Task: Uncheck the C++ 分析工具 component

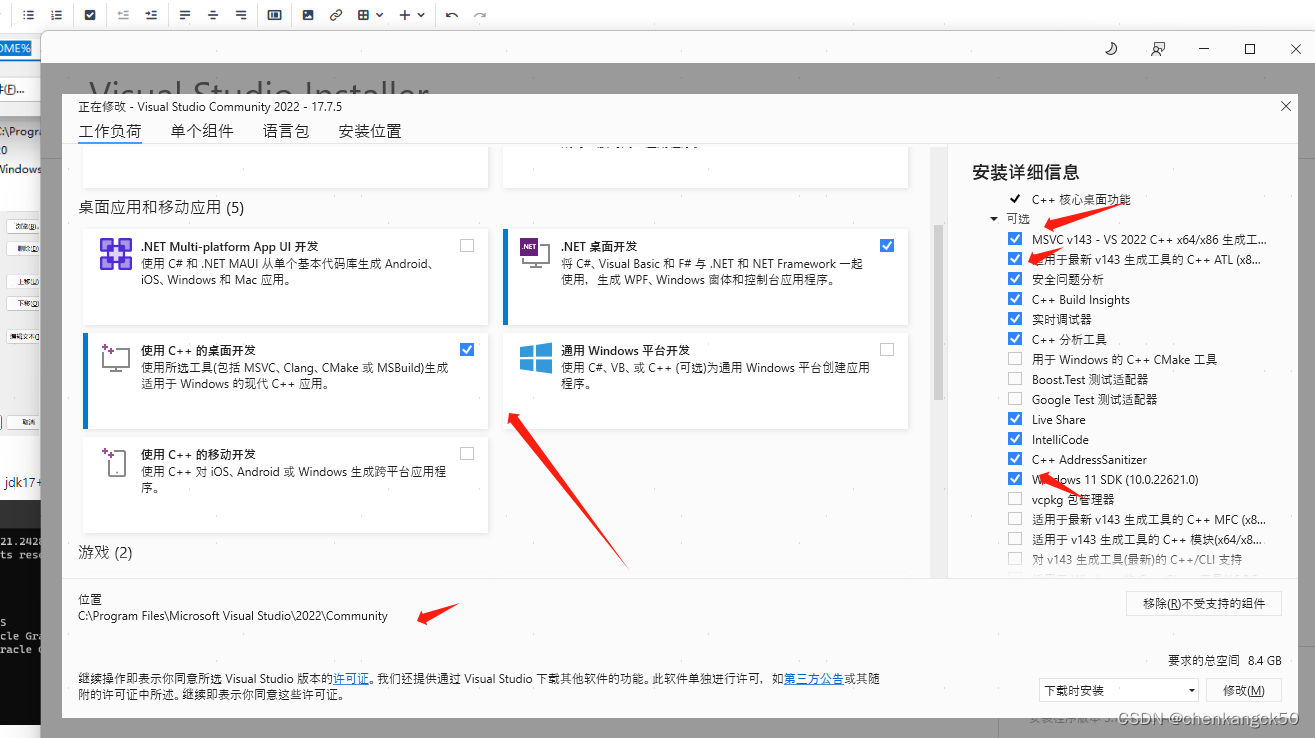Action: [x=1015, y=339]
